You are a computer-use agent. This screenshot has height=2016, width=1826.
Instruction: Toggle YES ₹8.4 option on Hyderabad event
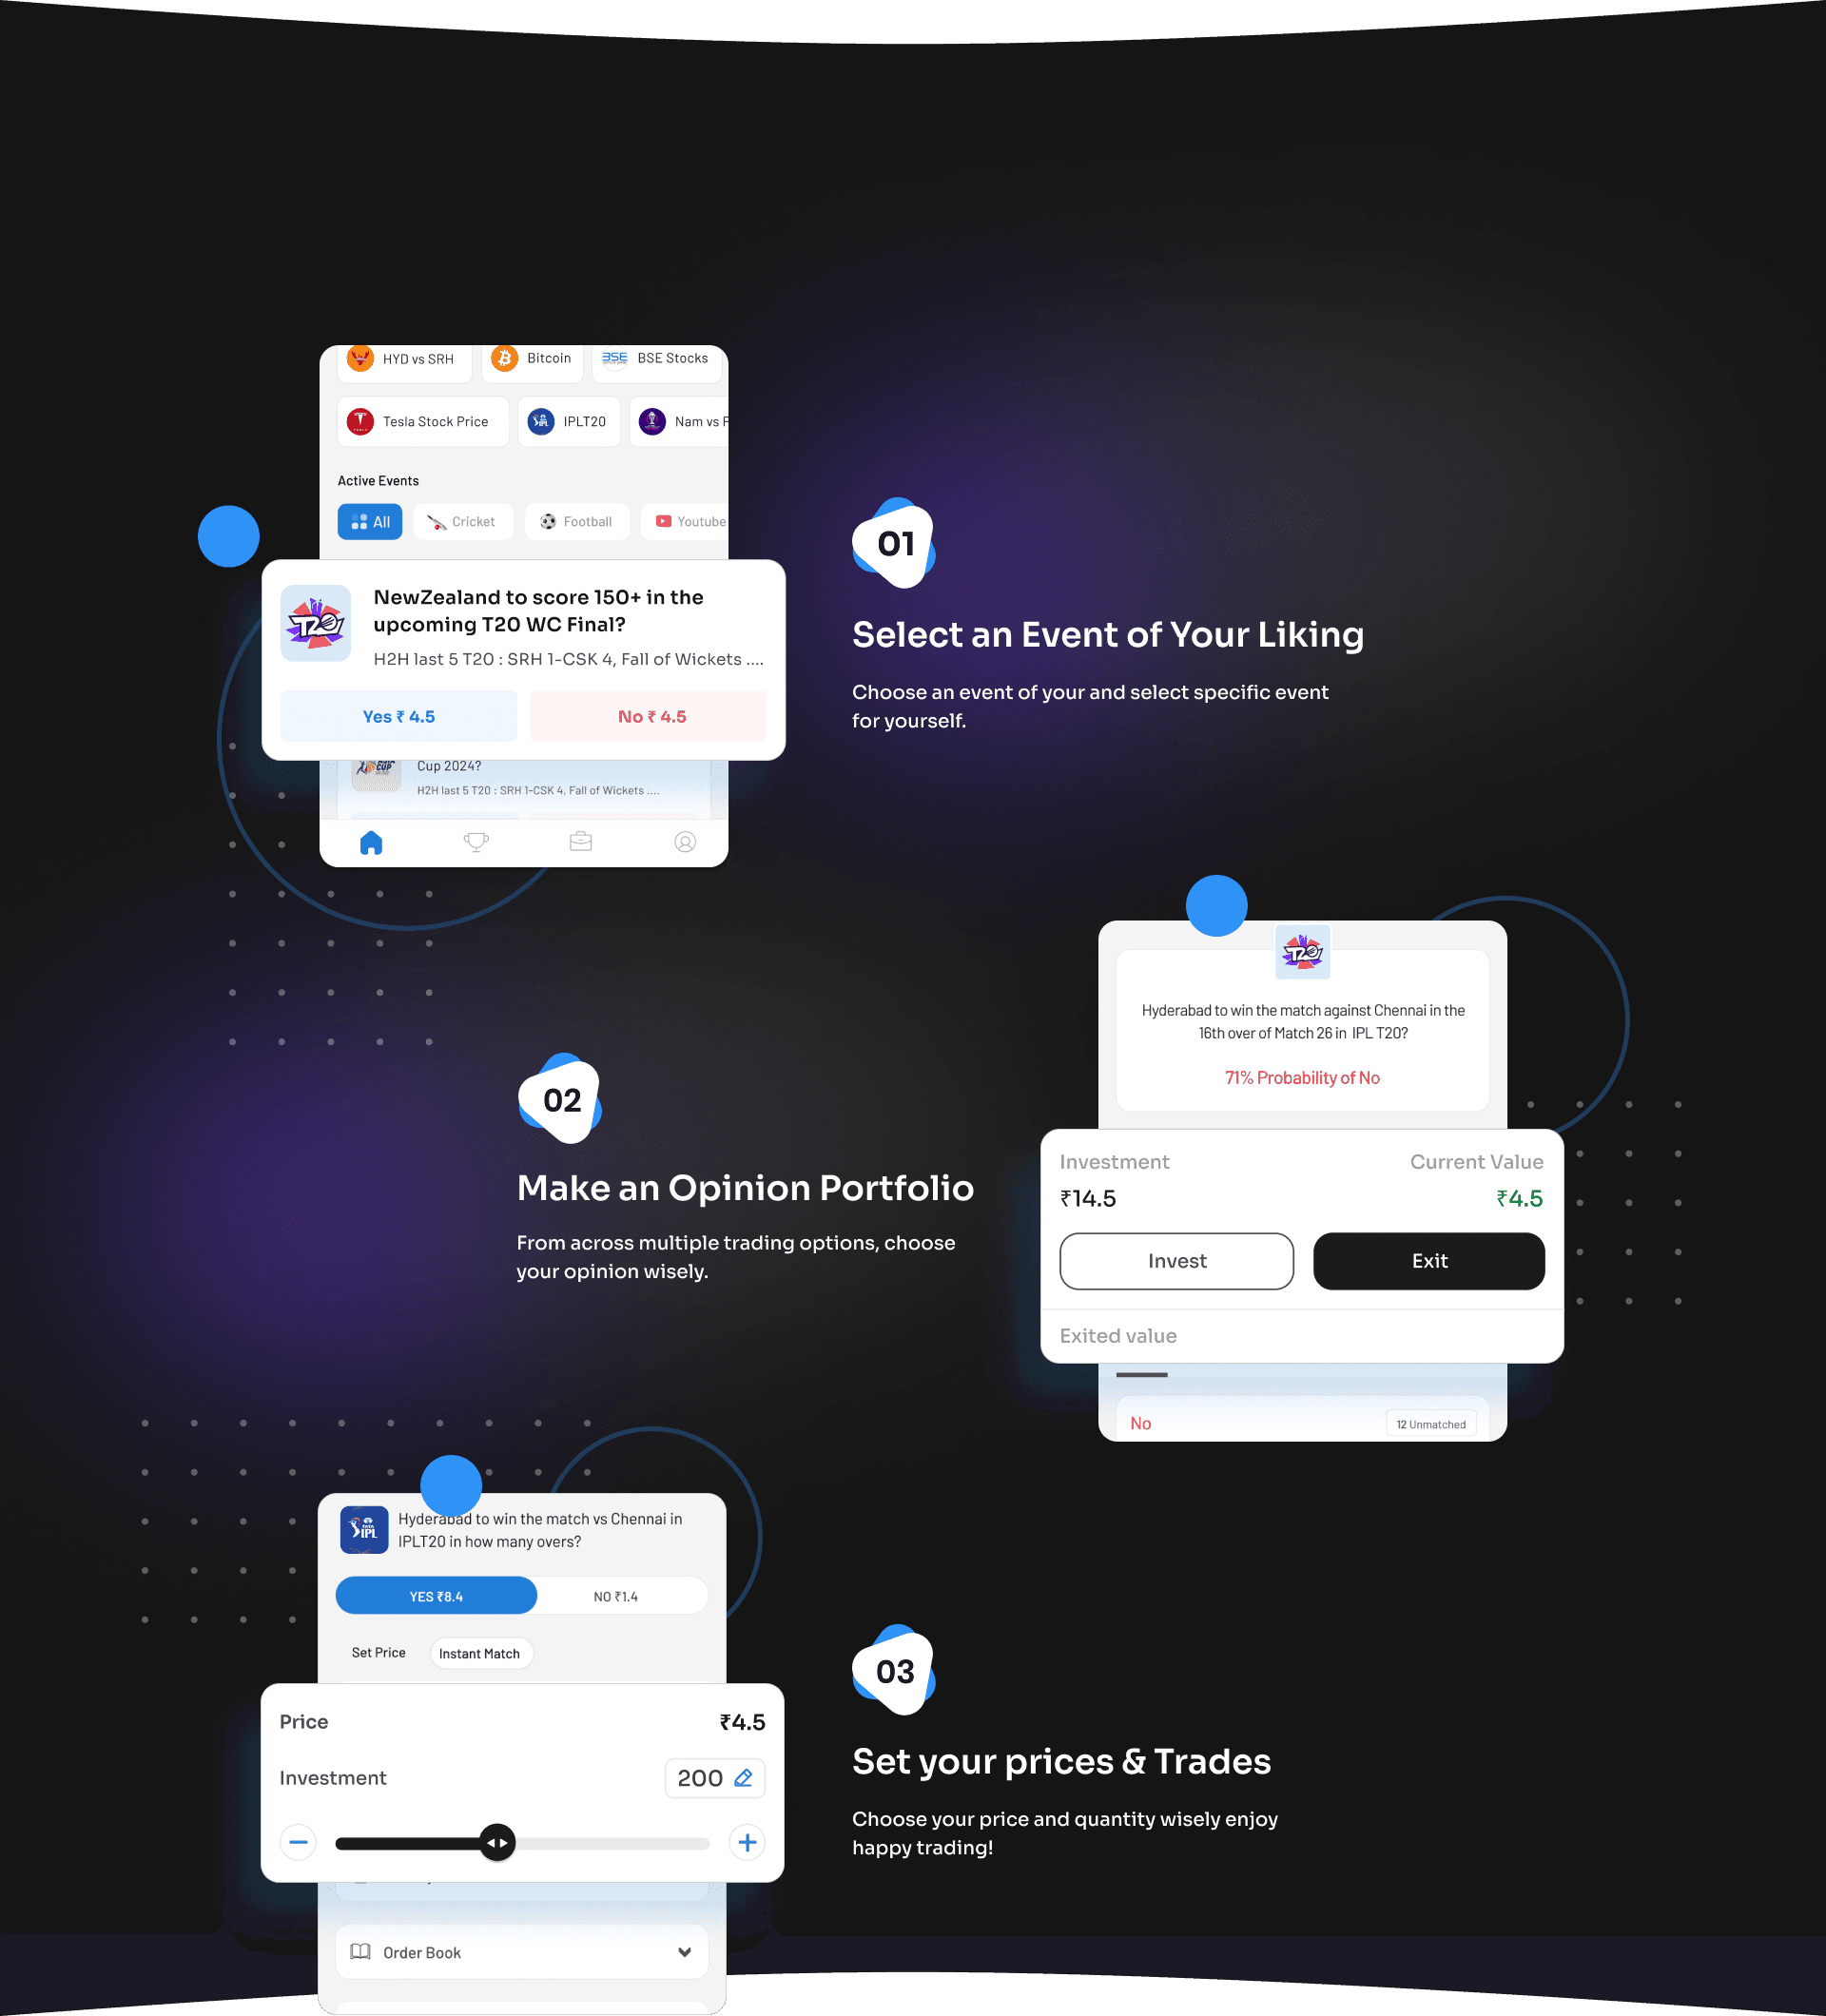(436, 1597)
